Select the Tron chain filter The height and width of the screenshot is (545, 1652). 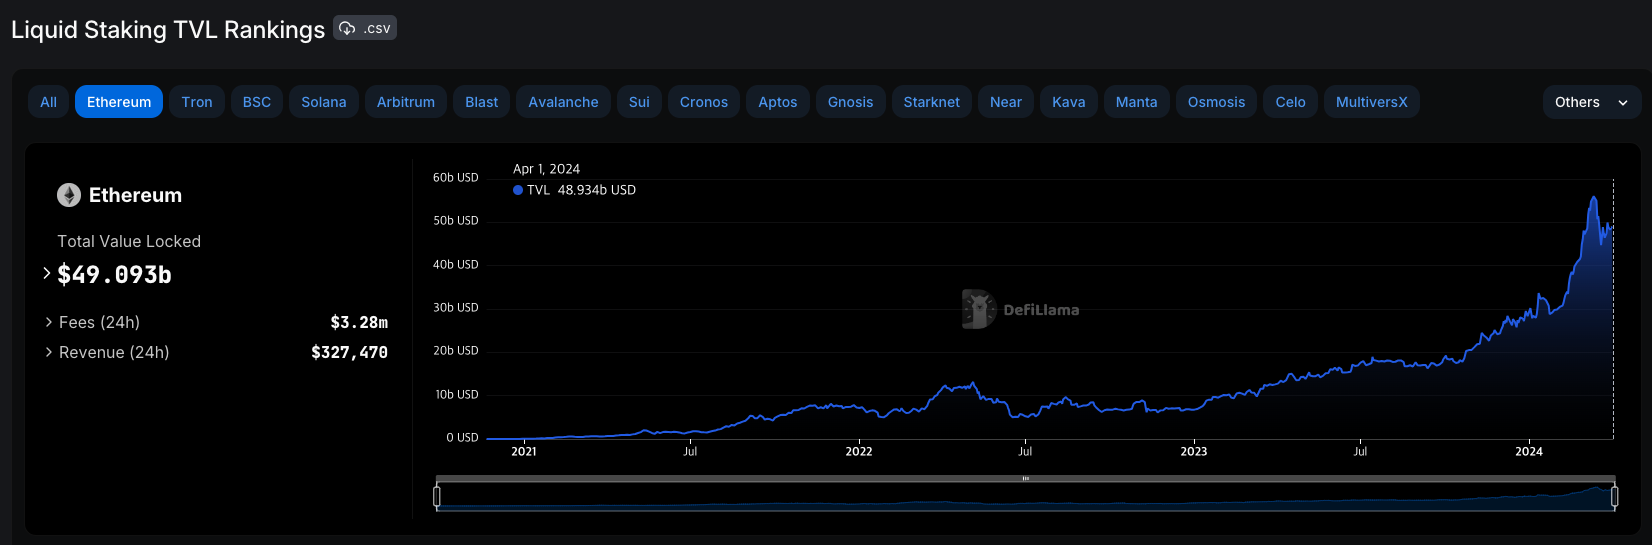(x=197, y=102)
